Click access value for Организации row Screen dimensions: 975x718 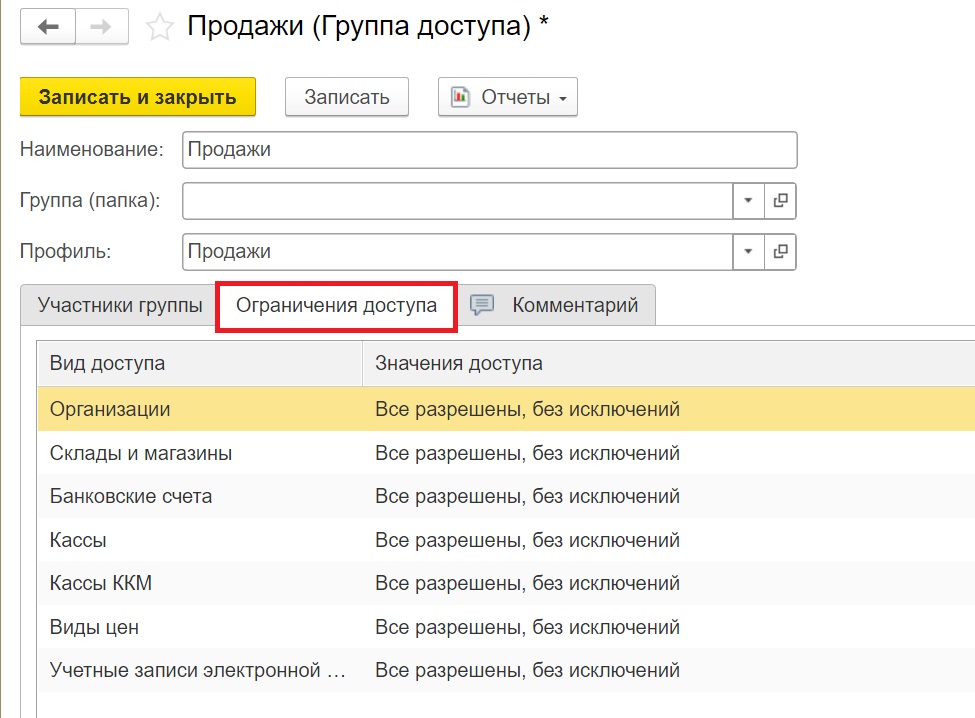[x=527, y=409]
